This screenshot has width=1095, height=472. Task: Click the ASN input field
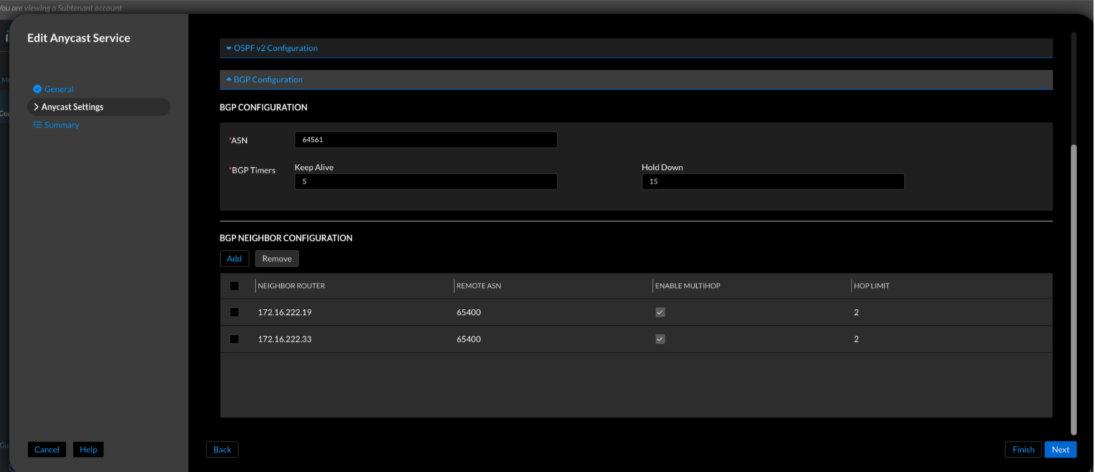click(425, 140)
